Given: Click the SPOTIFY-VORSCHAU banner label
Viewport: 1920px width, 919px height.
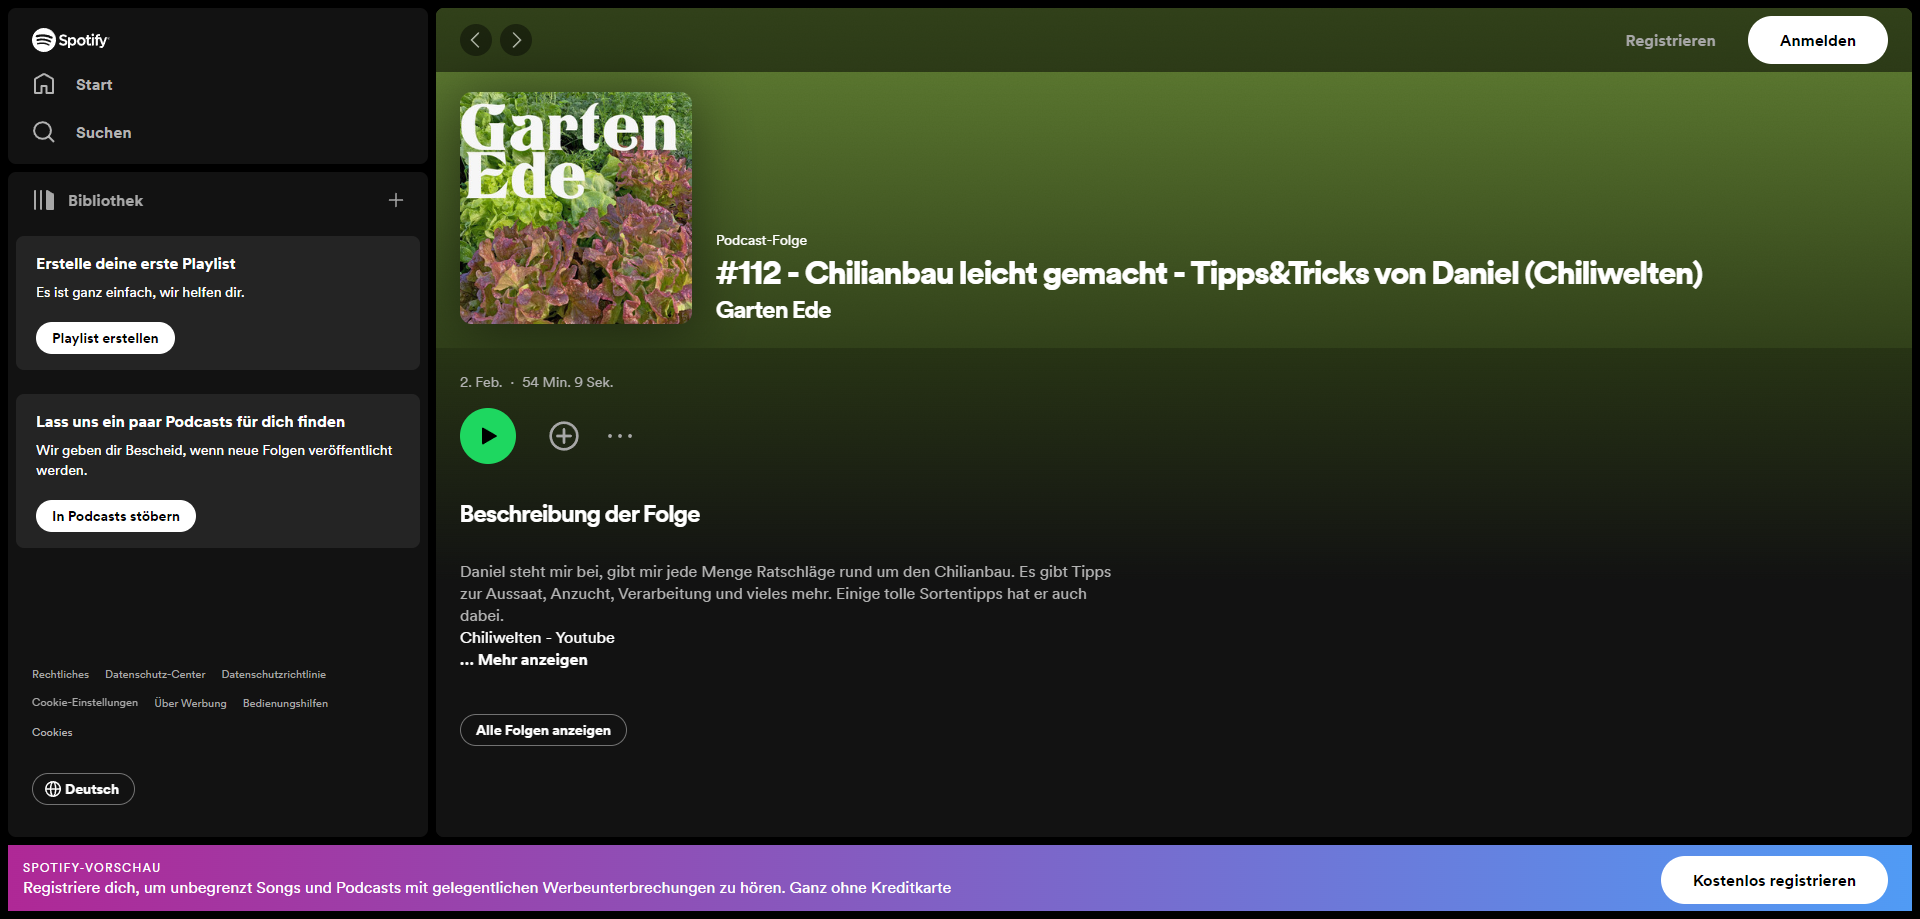Looking at the screenshot, I should coord(92,867).
